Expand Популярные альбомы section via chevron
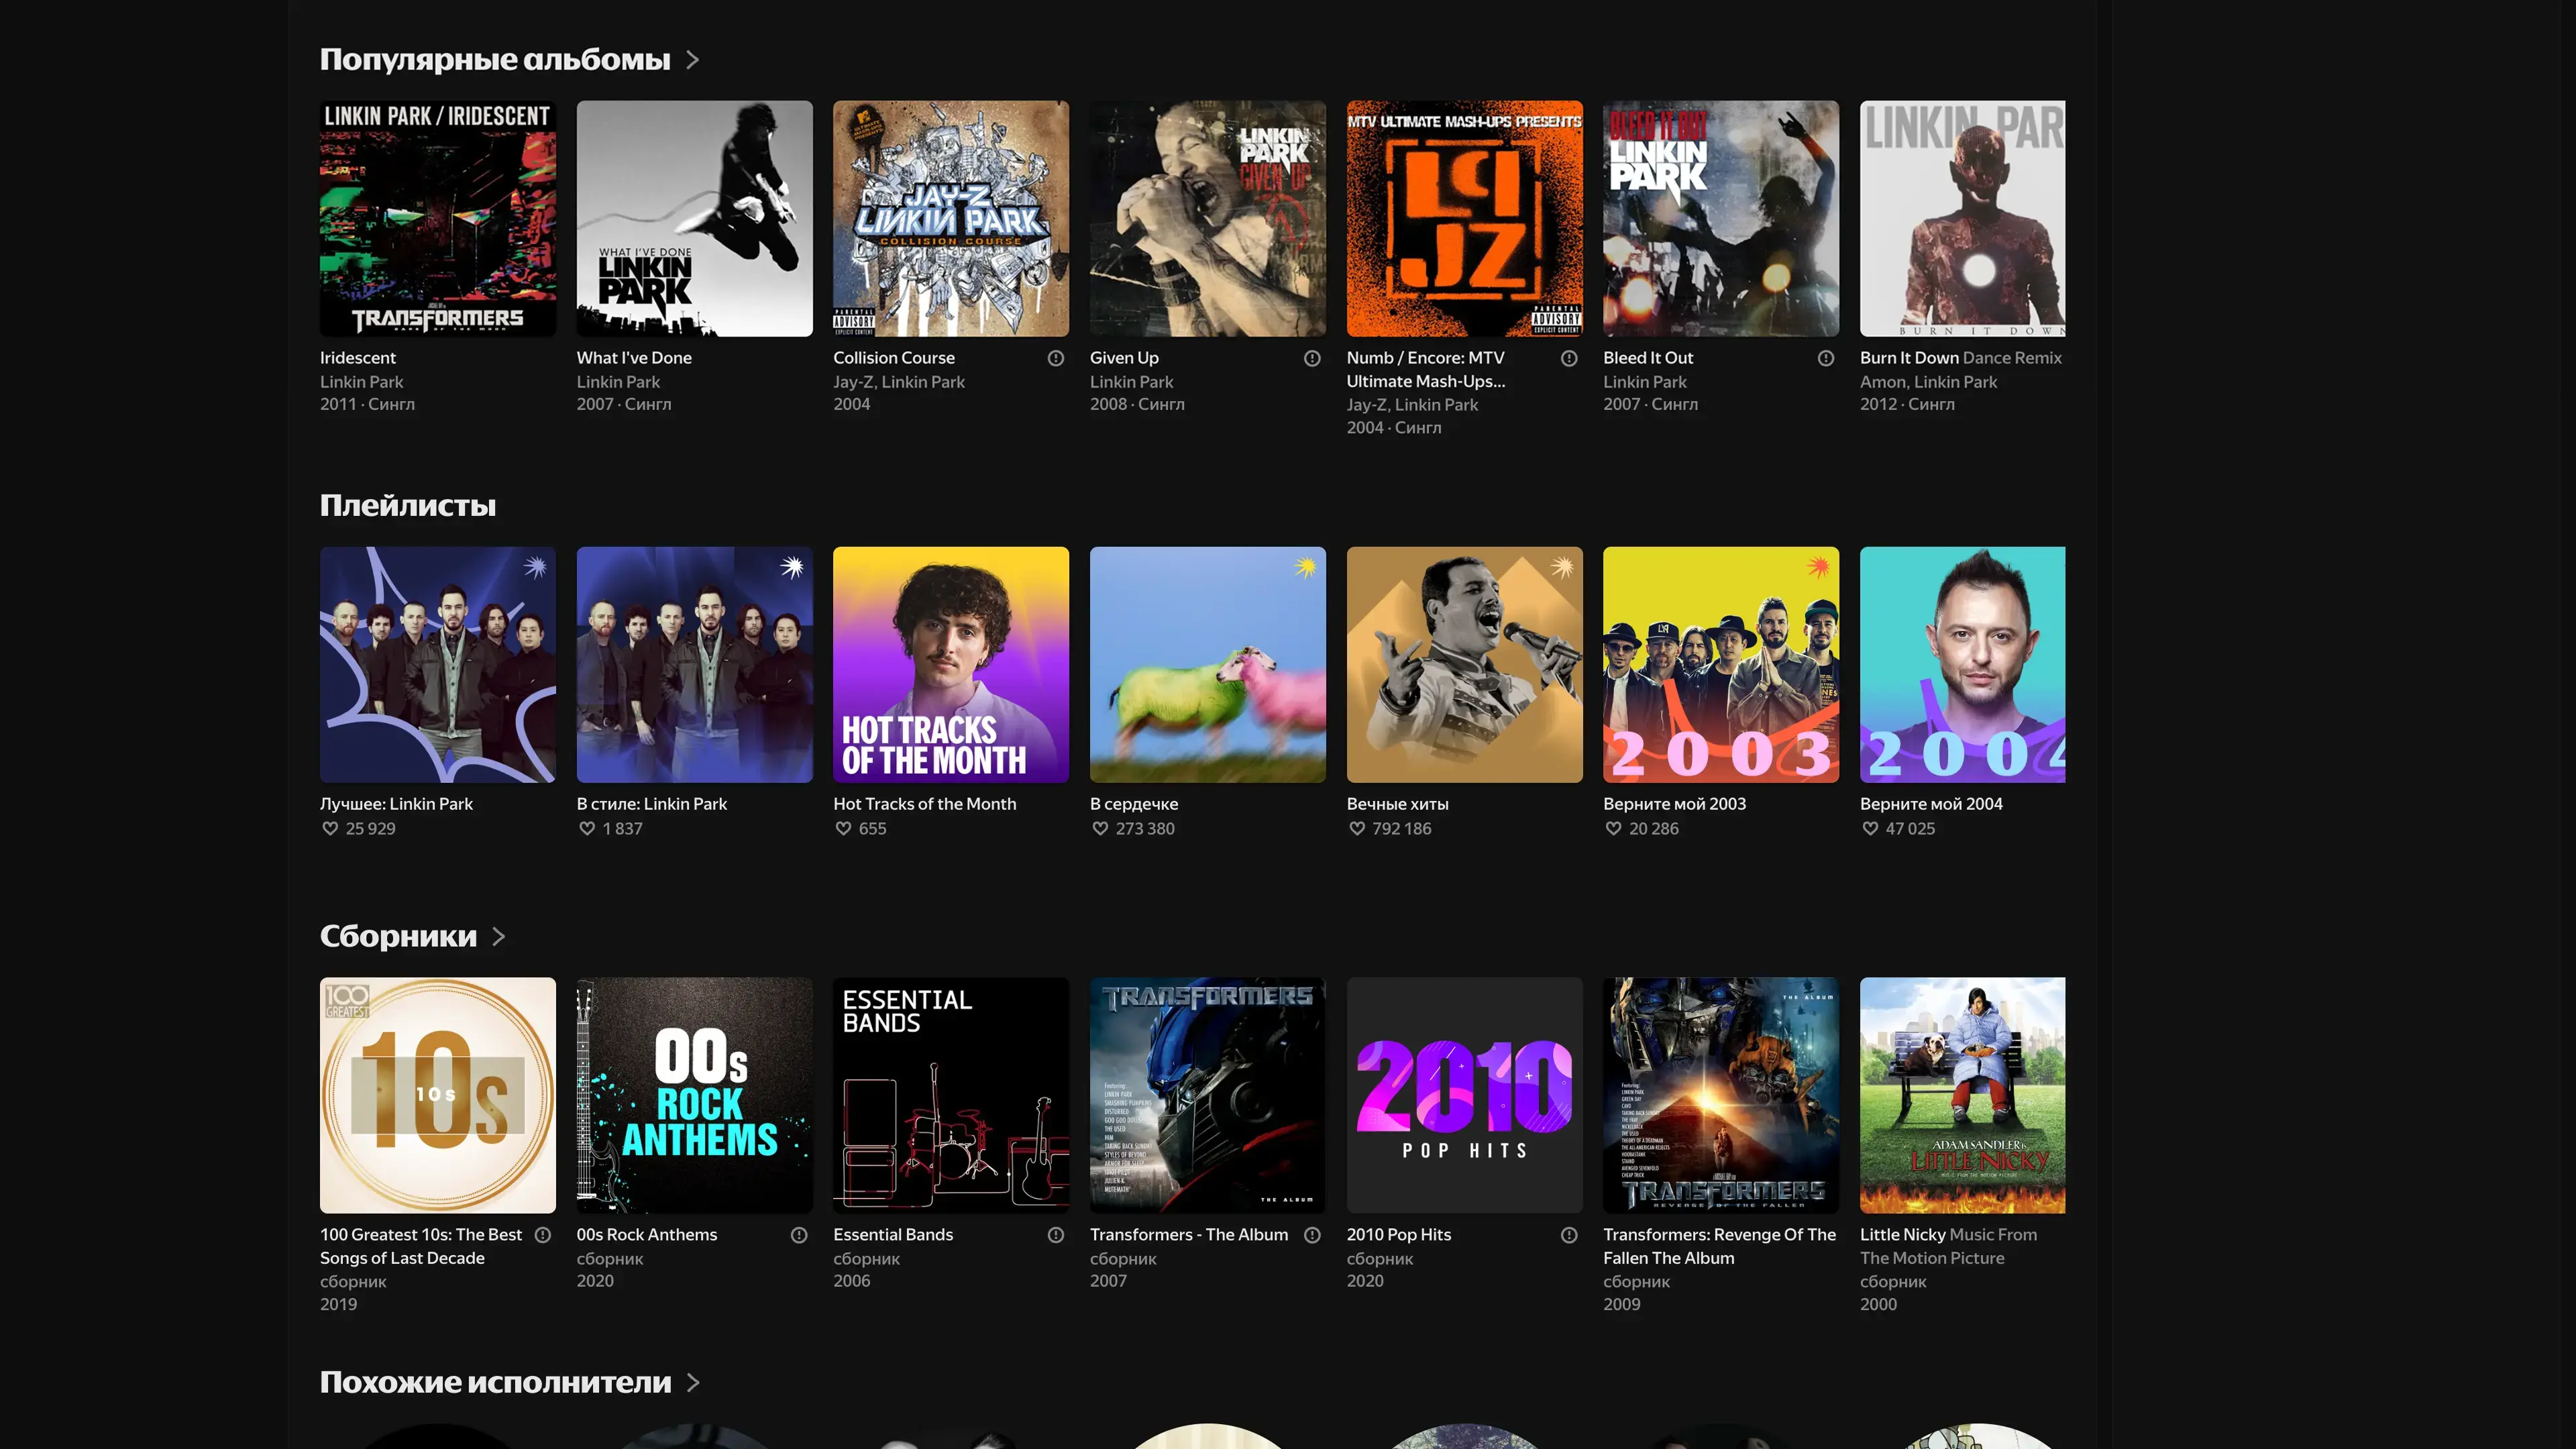Viewport: 2576px width, 1449px height. (692, 60)
